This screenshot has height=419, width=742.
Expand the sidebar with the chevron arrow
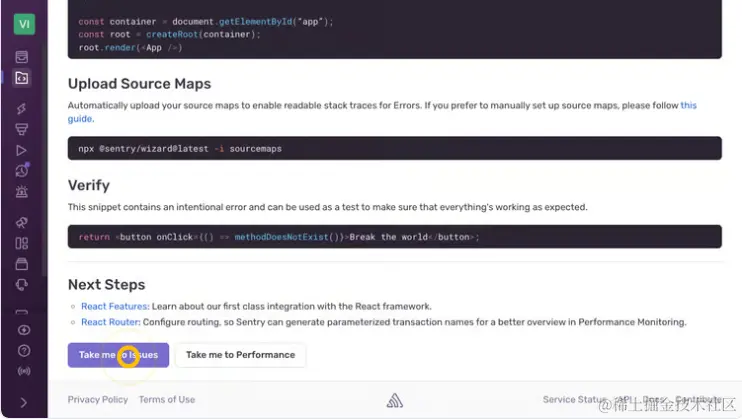tap(24, 403)
